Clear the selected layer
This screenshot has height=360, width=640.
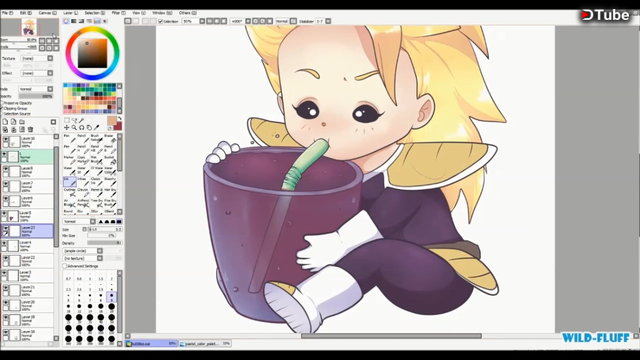pos(22,130)
